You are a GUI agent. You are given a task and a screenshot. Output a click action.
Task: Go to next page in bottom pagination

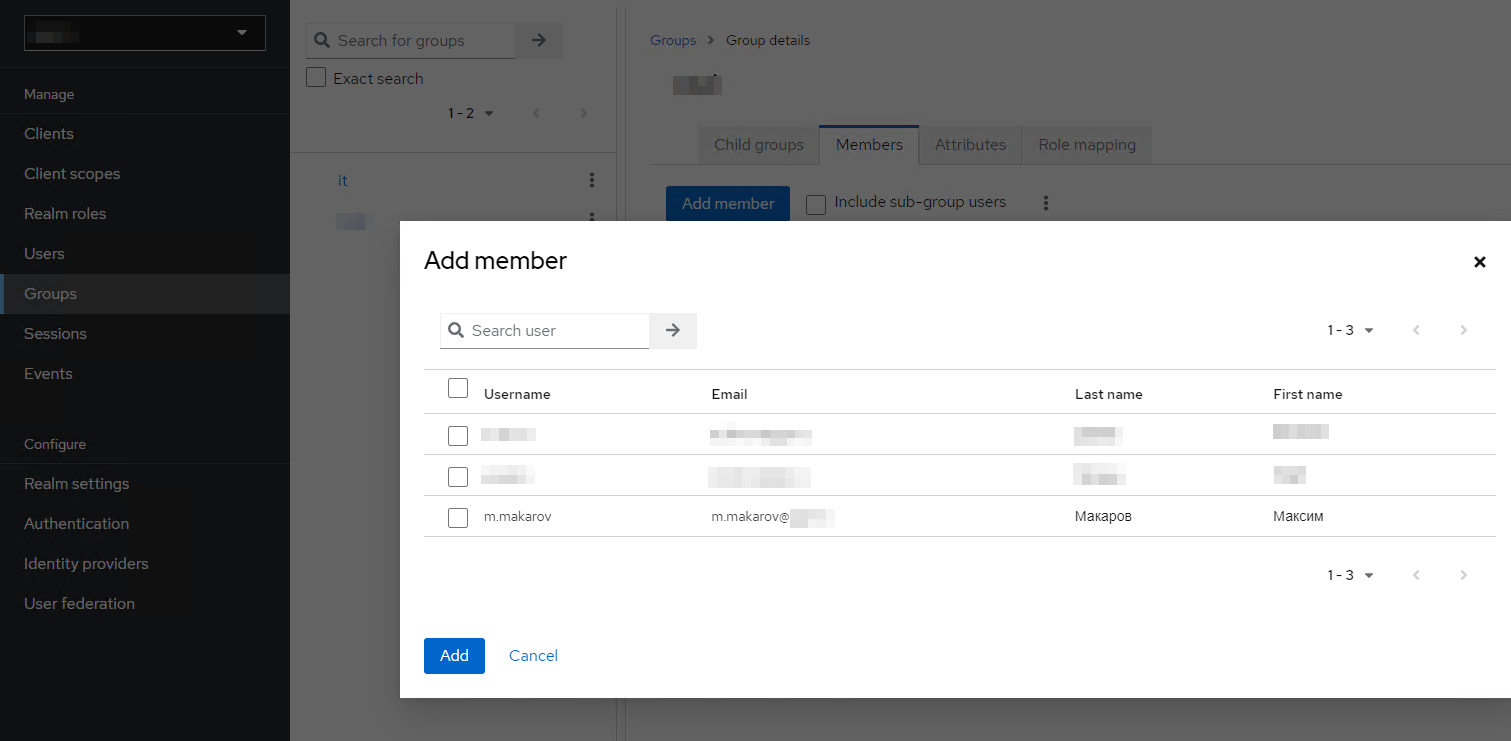pyautogui.click(x=1464, y=575)
